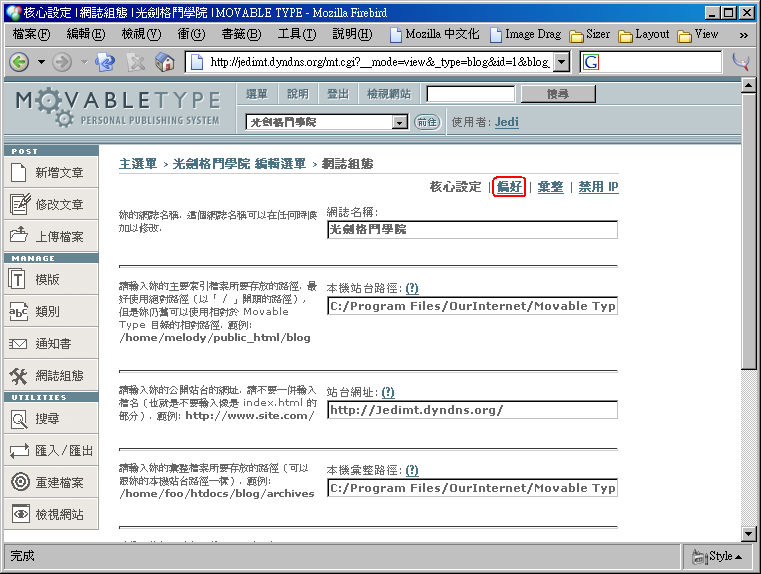761x574 pixels.
Task: Open 類別 categories sidebar item
Action: [51, 312]
